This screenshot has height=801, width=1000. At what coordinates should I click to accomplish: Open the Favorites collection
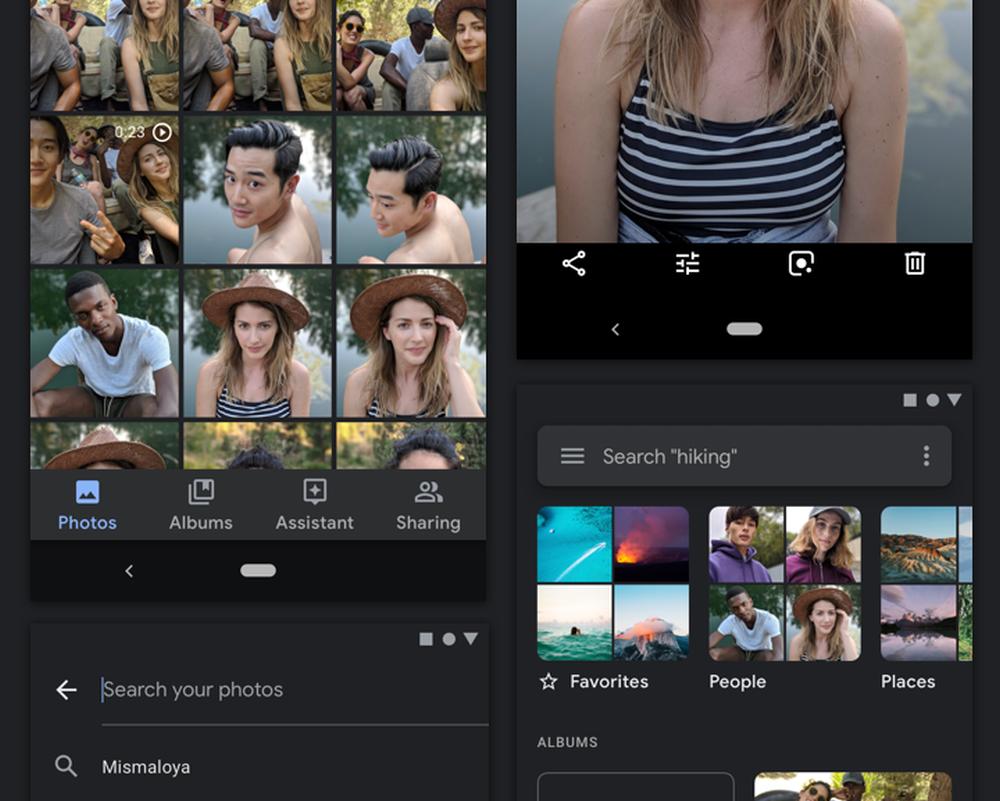pyautogui.click(x=613, y=584)
